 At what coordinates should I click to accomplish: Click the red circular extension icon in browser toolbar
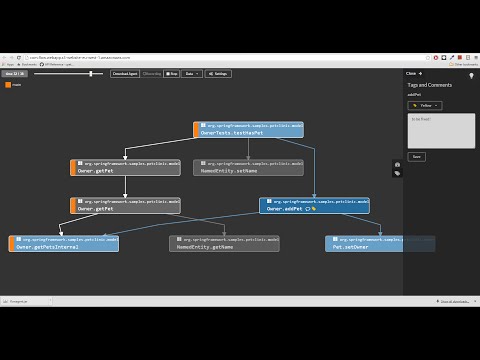[x=436, y=58]
